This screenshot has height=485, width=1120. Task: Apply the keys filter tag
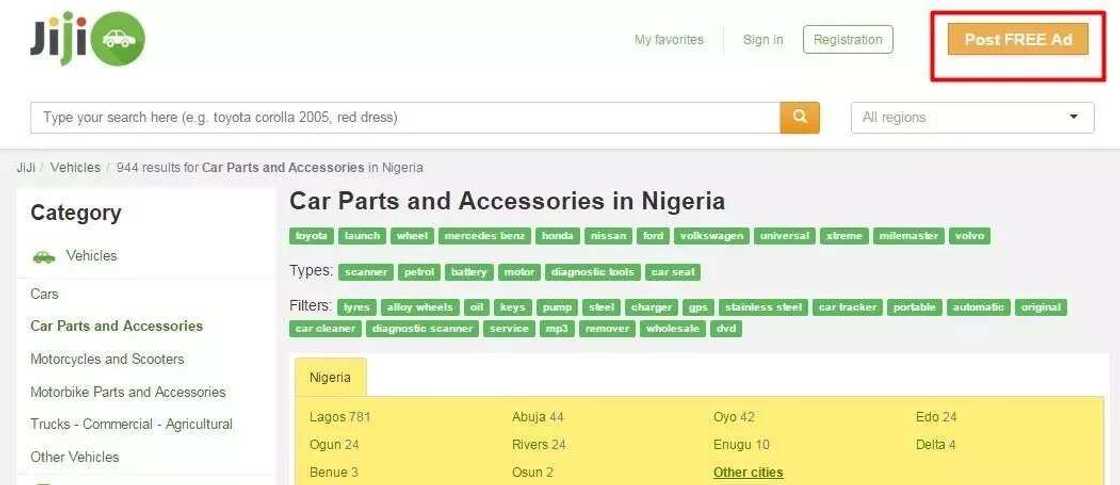point(512,307)
